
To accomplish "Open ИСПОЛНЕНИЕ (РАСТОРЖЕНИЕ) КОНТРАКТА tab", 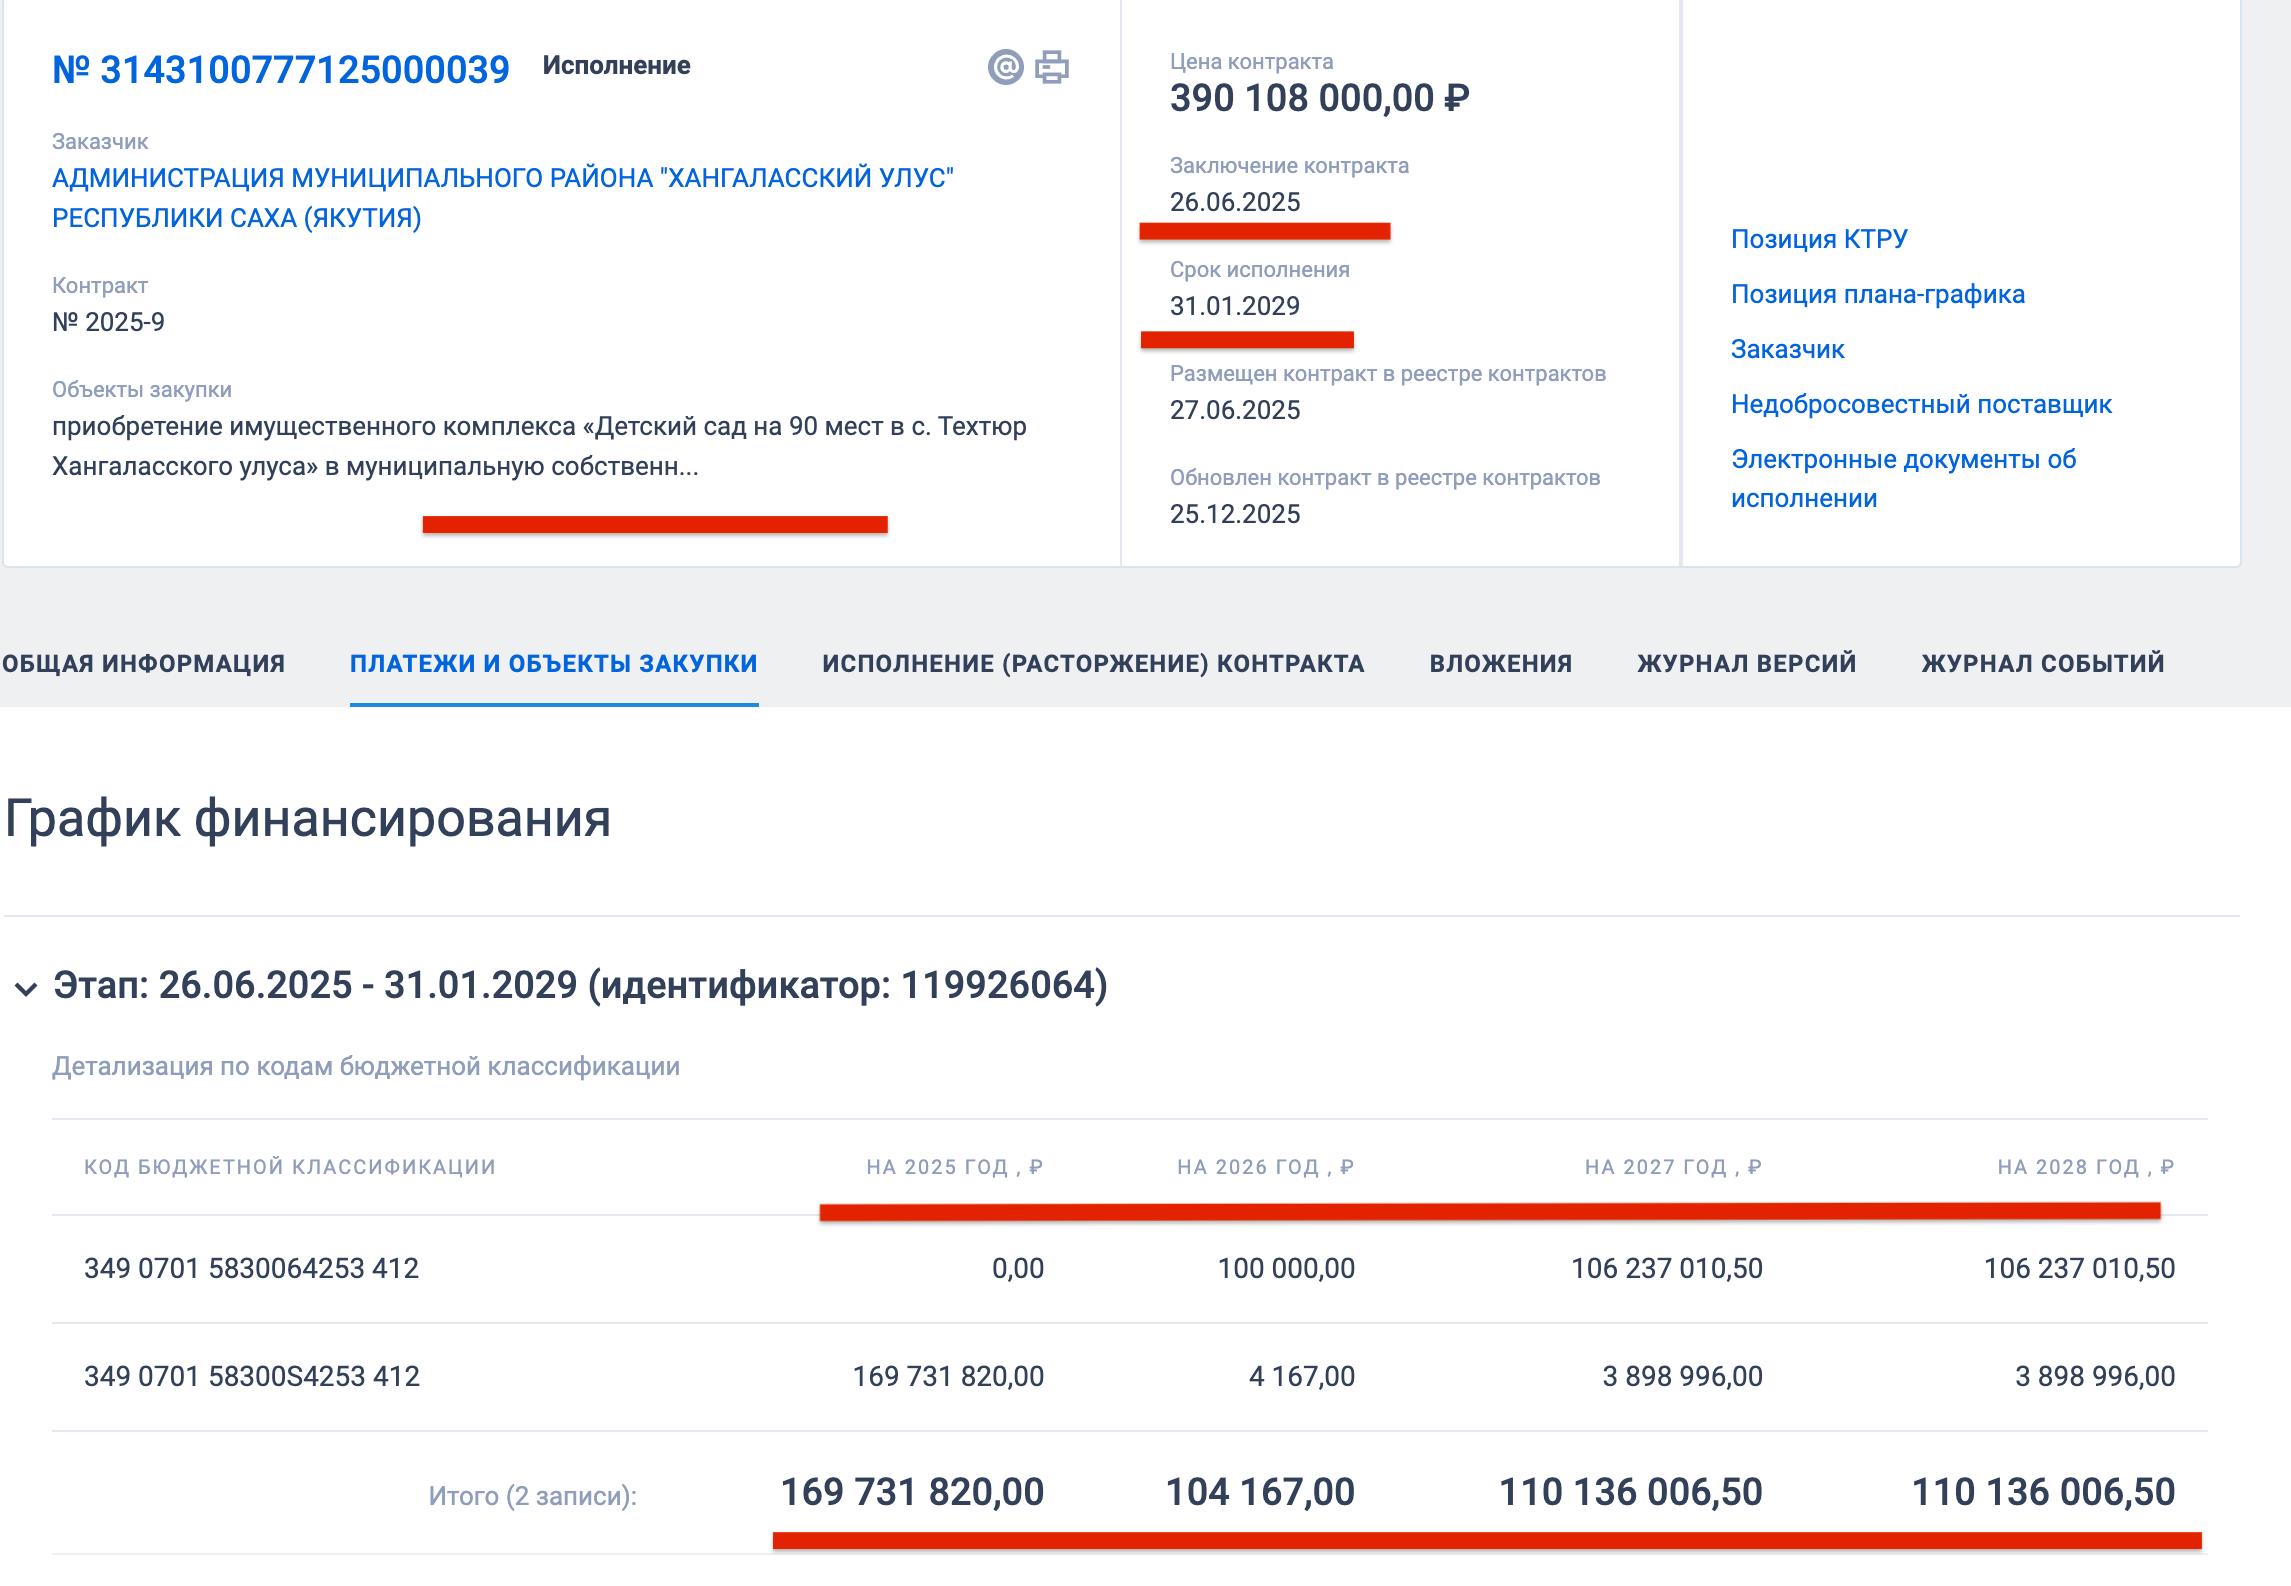I will [1093, 663].
